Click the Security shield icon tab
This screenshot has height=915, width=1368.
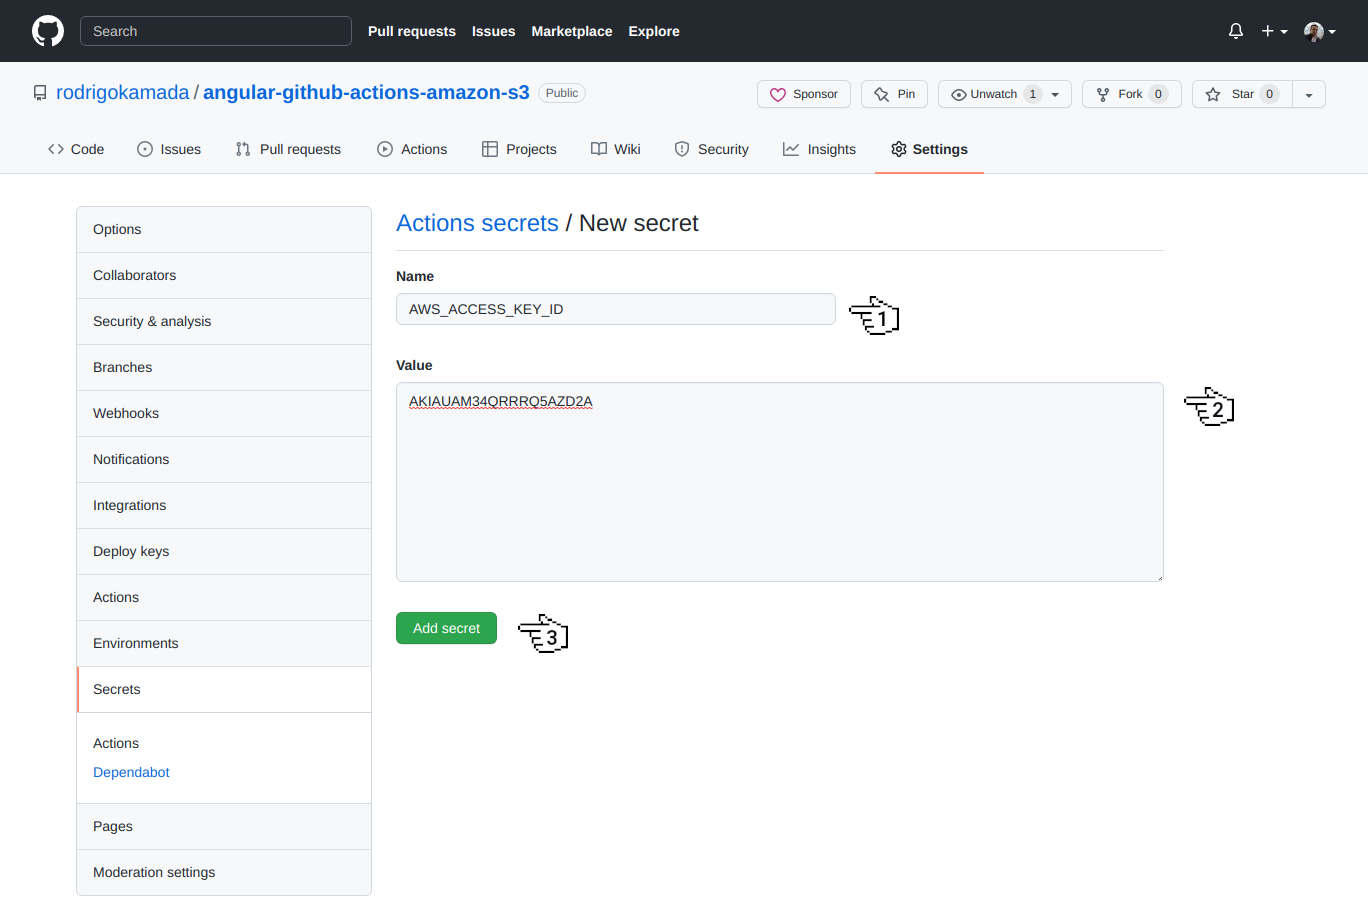pyautogui.click(x=711, y=148)
